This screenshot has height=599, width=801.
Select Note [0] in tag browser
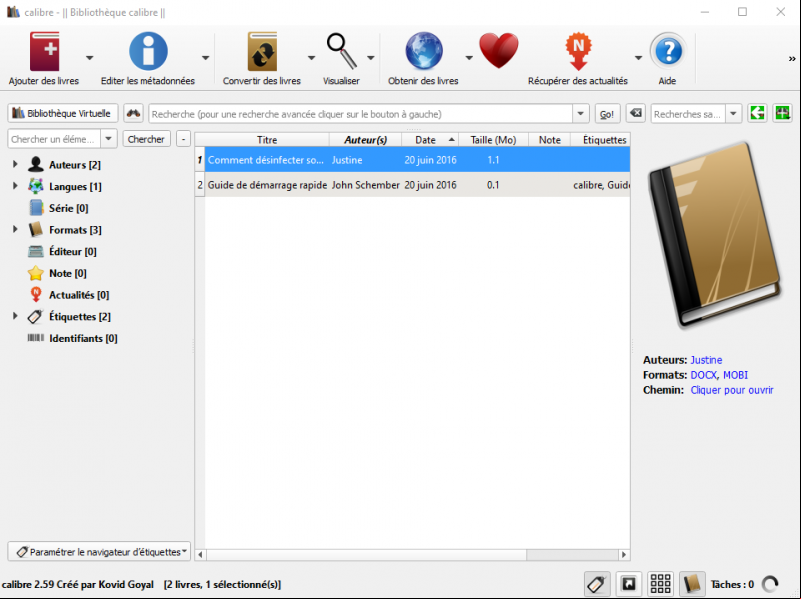(x=67, y=273)
